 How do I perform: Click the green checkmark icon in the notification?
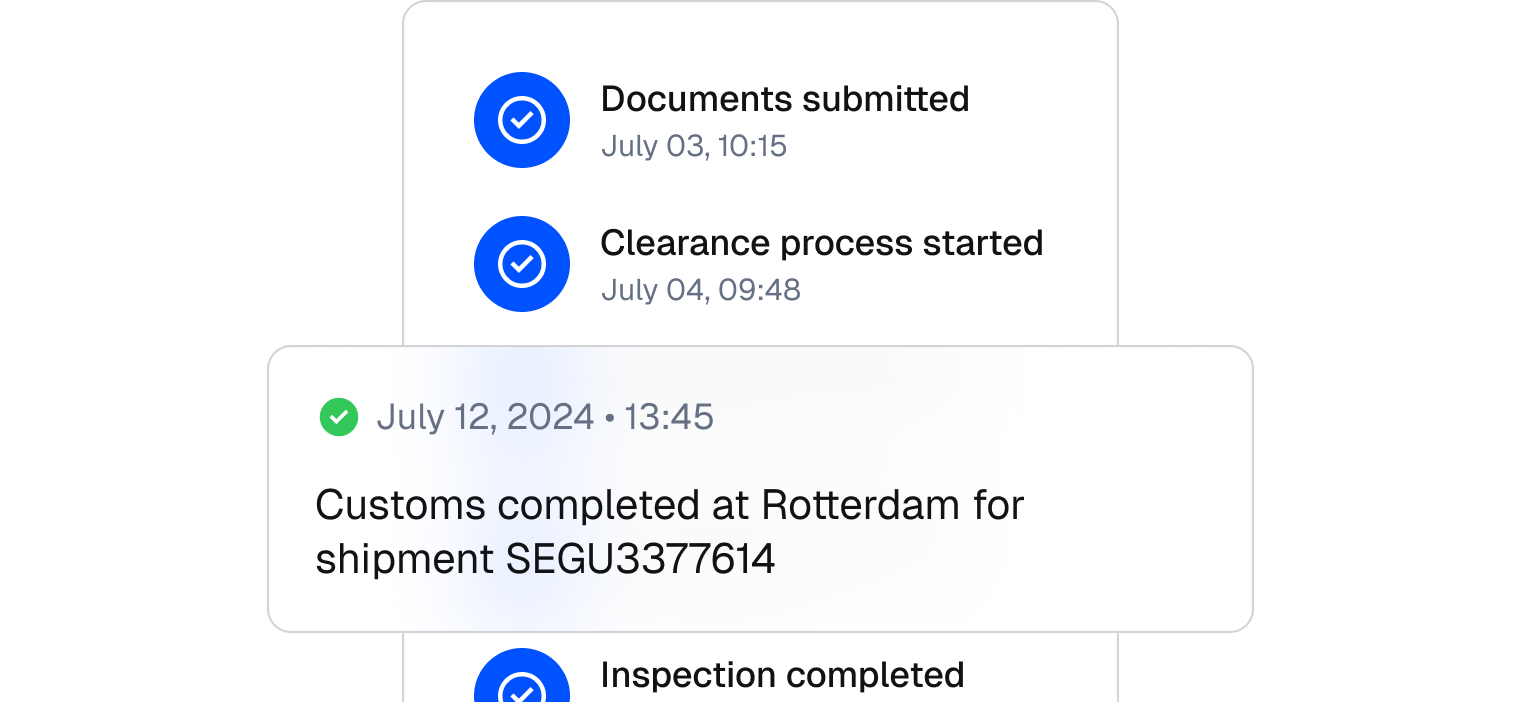(x=339, y=417)
